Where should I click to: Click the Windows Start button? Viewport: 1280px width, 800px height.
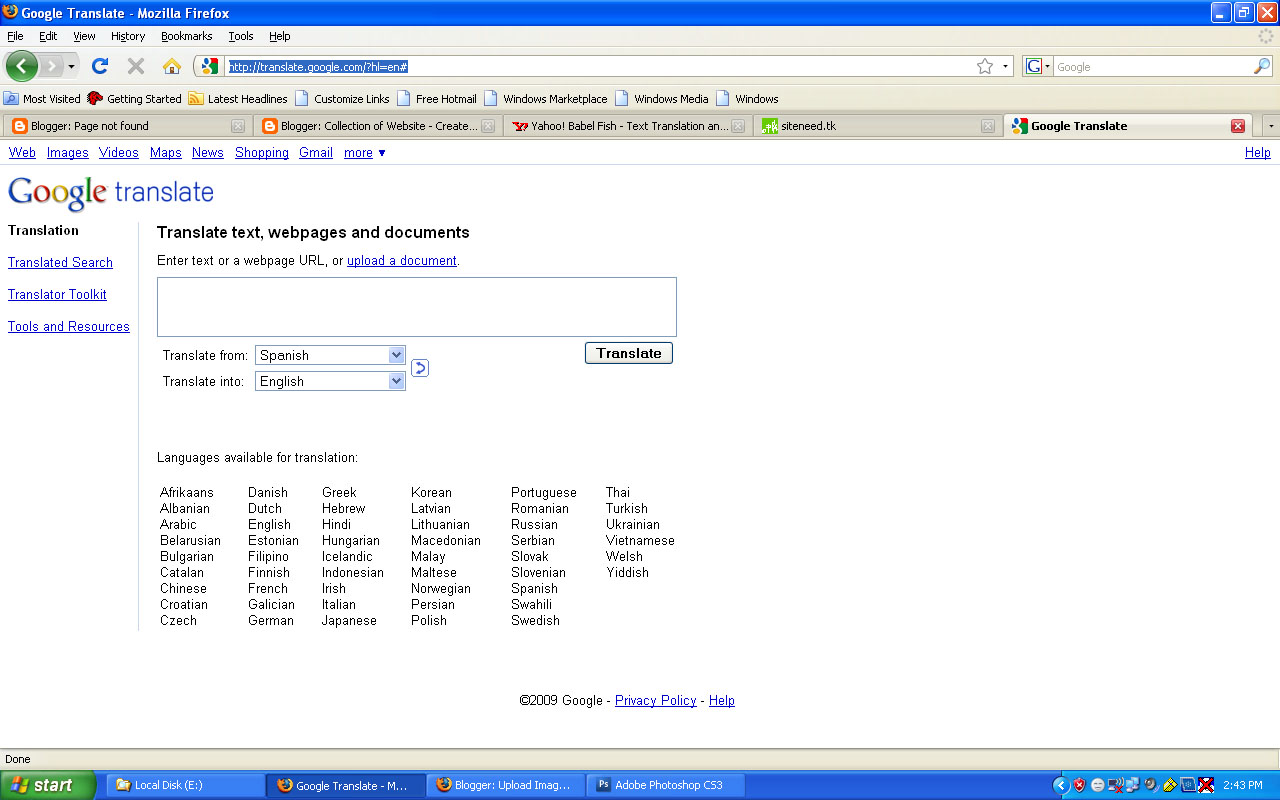tap(48, 785)
